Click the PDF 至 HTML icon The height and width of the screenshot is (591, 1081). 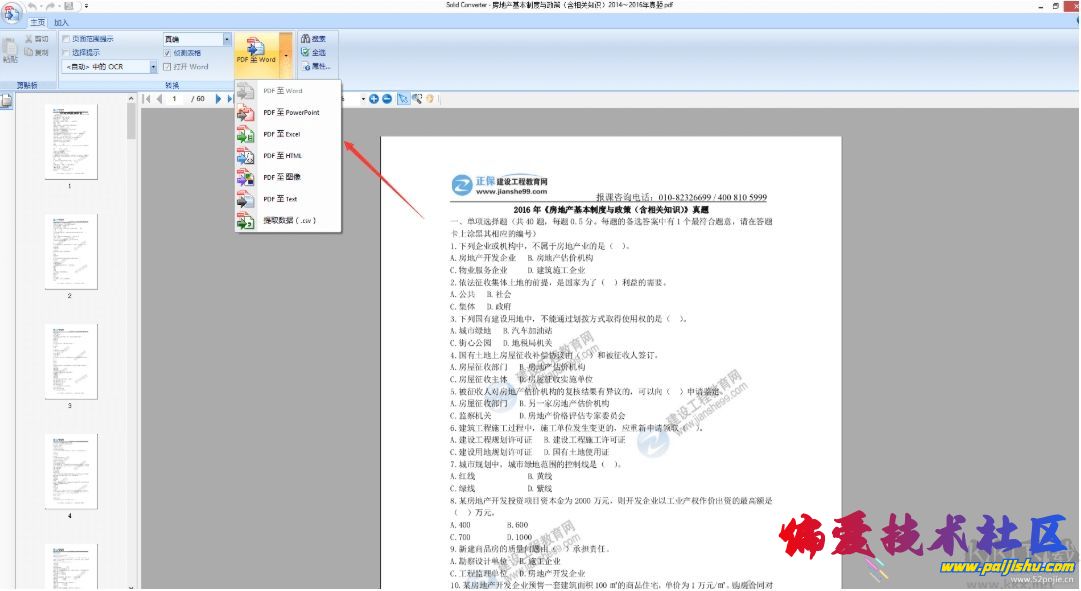[x=246, y=156]
